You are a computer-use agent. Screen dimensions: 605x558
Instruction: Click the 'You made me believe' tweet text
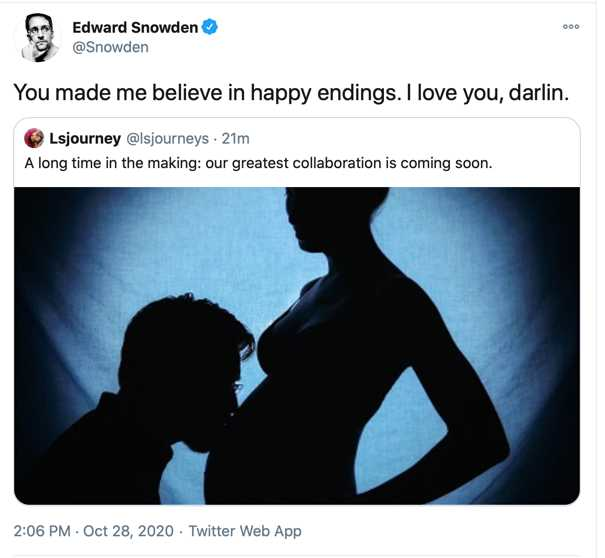click(x=291, y=93)
